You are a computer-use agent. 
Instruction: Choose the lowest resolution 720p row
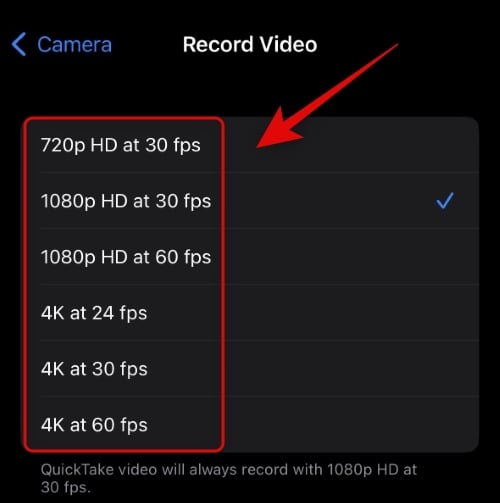click(252, 145)
